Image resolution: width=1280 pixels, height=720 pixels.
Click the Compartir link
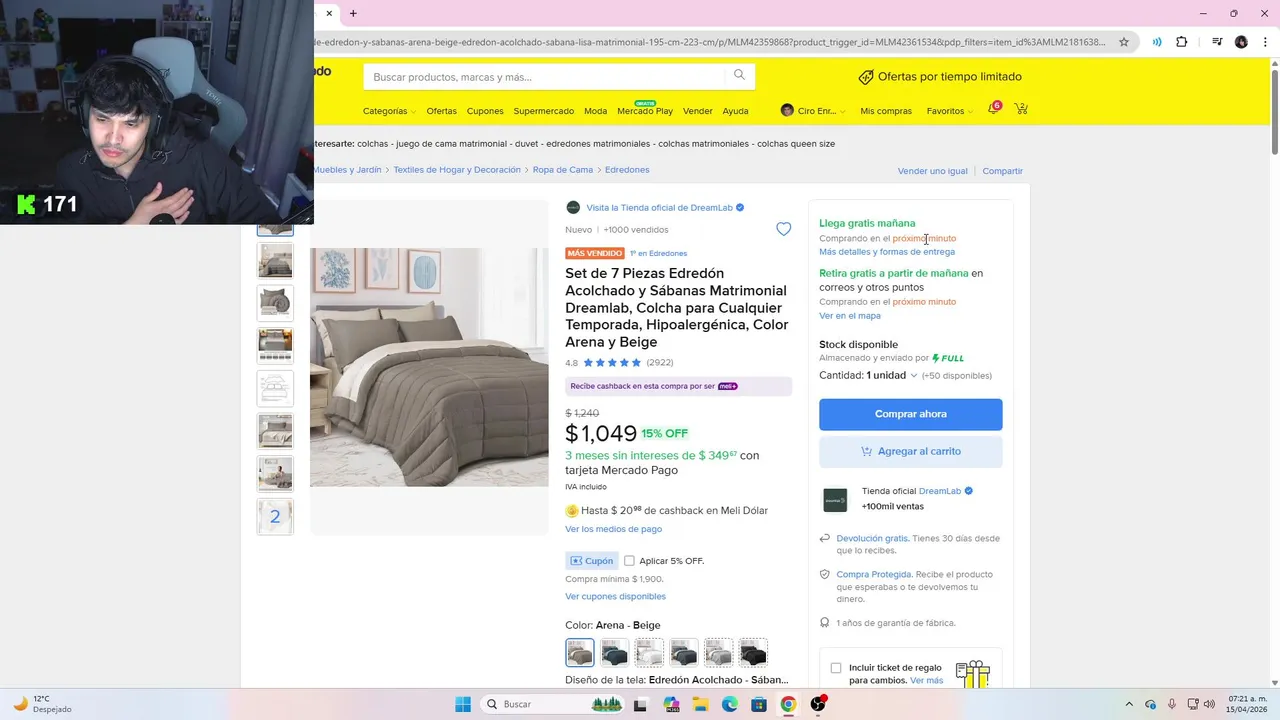tap(1002, 171)
